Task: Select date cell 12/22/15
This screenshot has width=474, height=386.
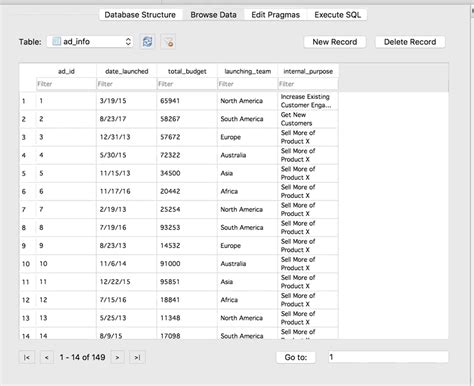Action: [x=127, y=282]
